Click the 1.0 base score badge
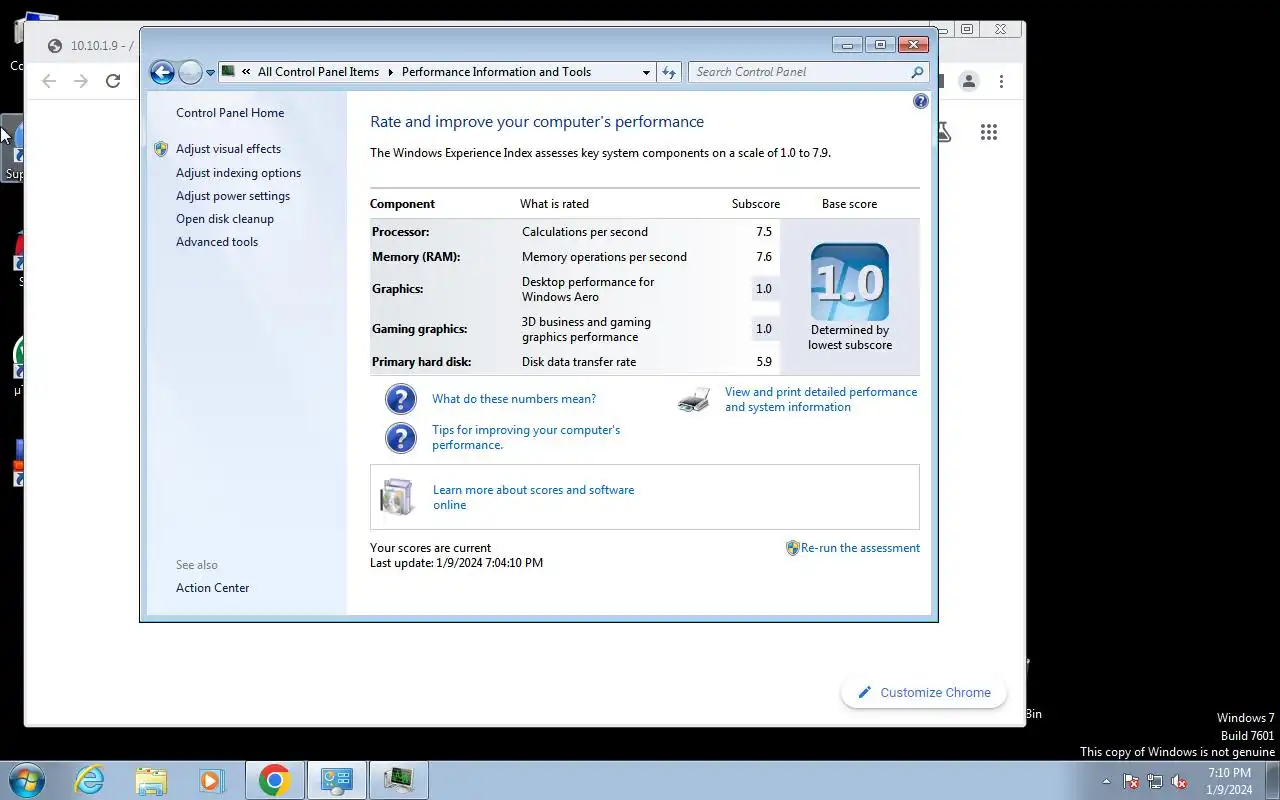 coord(850,282)
